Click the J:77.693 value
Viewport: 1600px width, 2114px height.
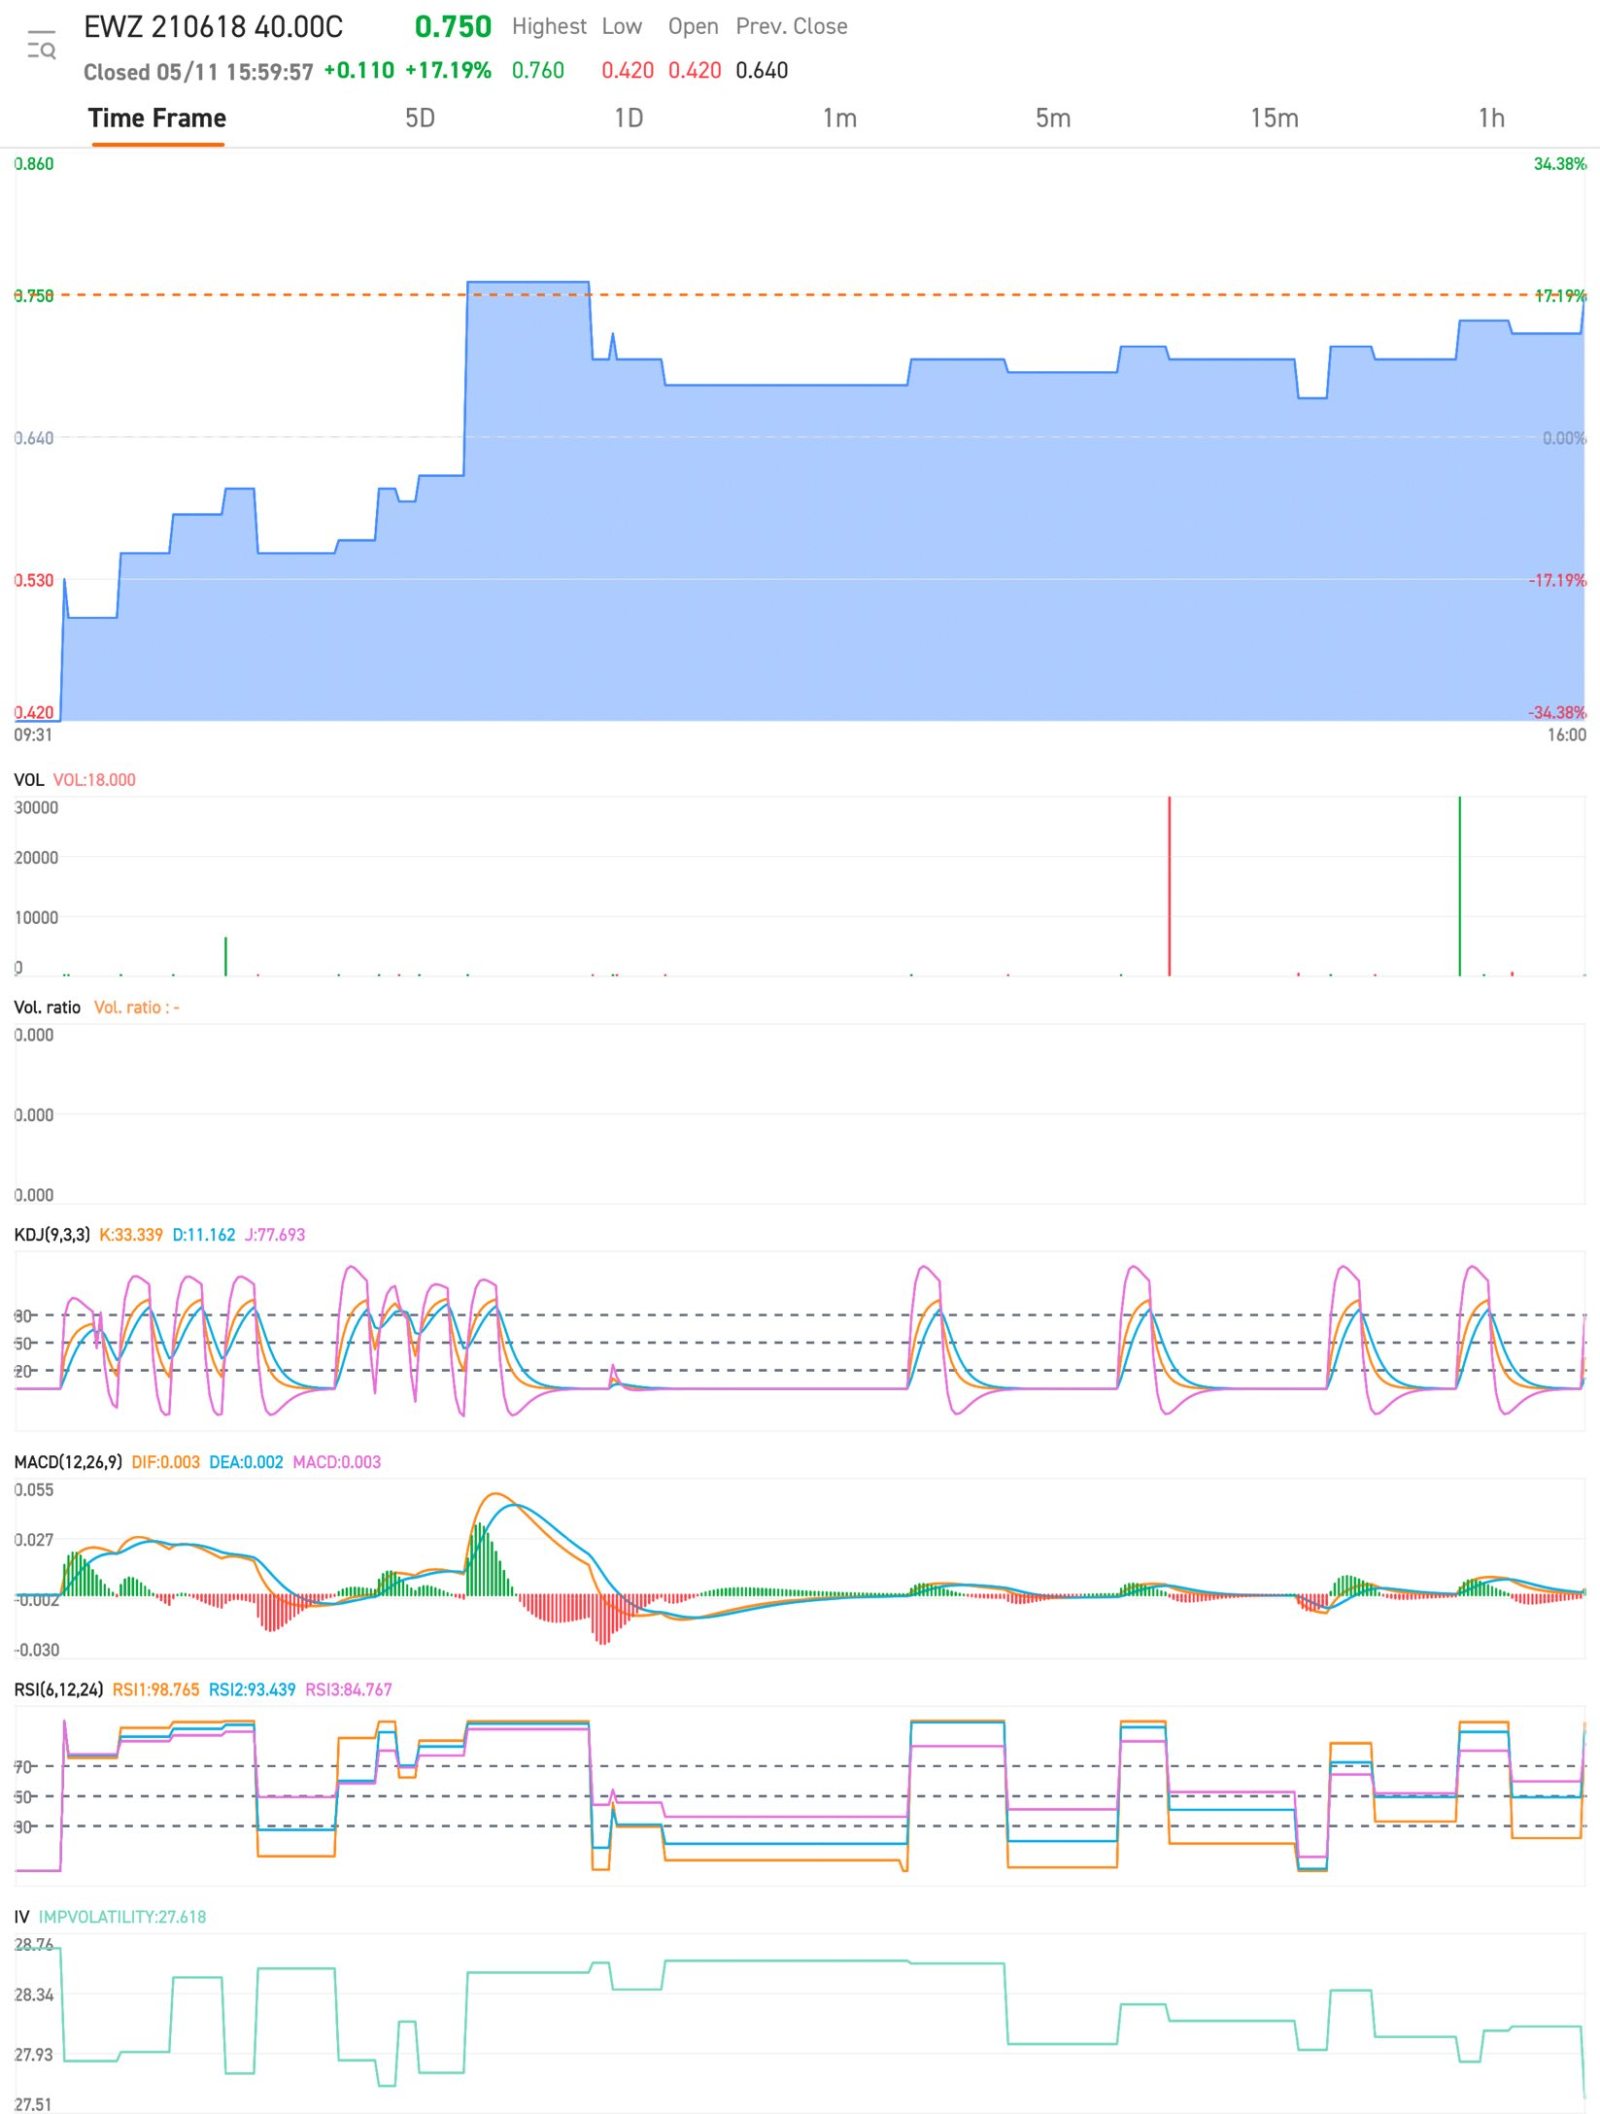[275, 1235]
